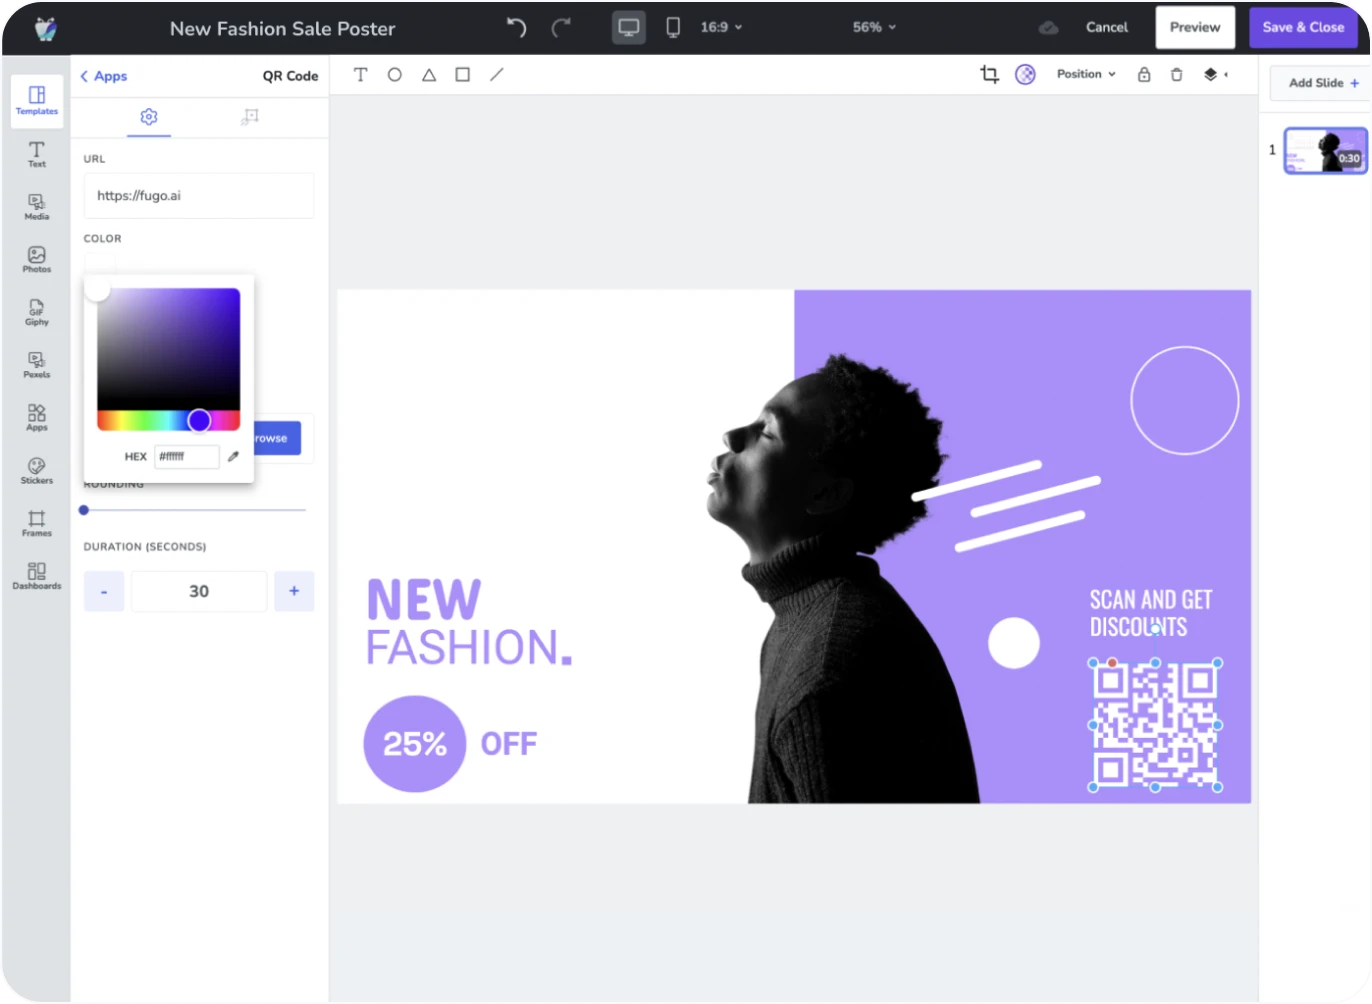This screenshot has height=1004, width=1372.
Task: Click the redo arrow icon
Action: [x=561, y=27]
